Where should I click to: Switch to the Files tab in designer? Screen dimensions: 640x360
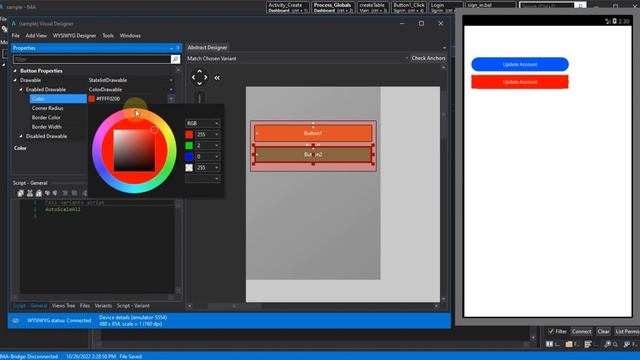(84, 306)
